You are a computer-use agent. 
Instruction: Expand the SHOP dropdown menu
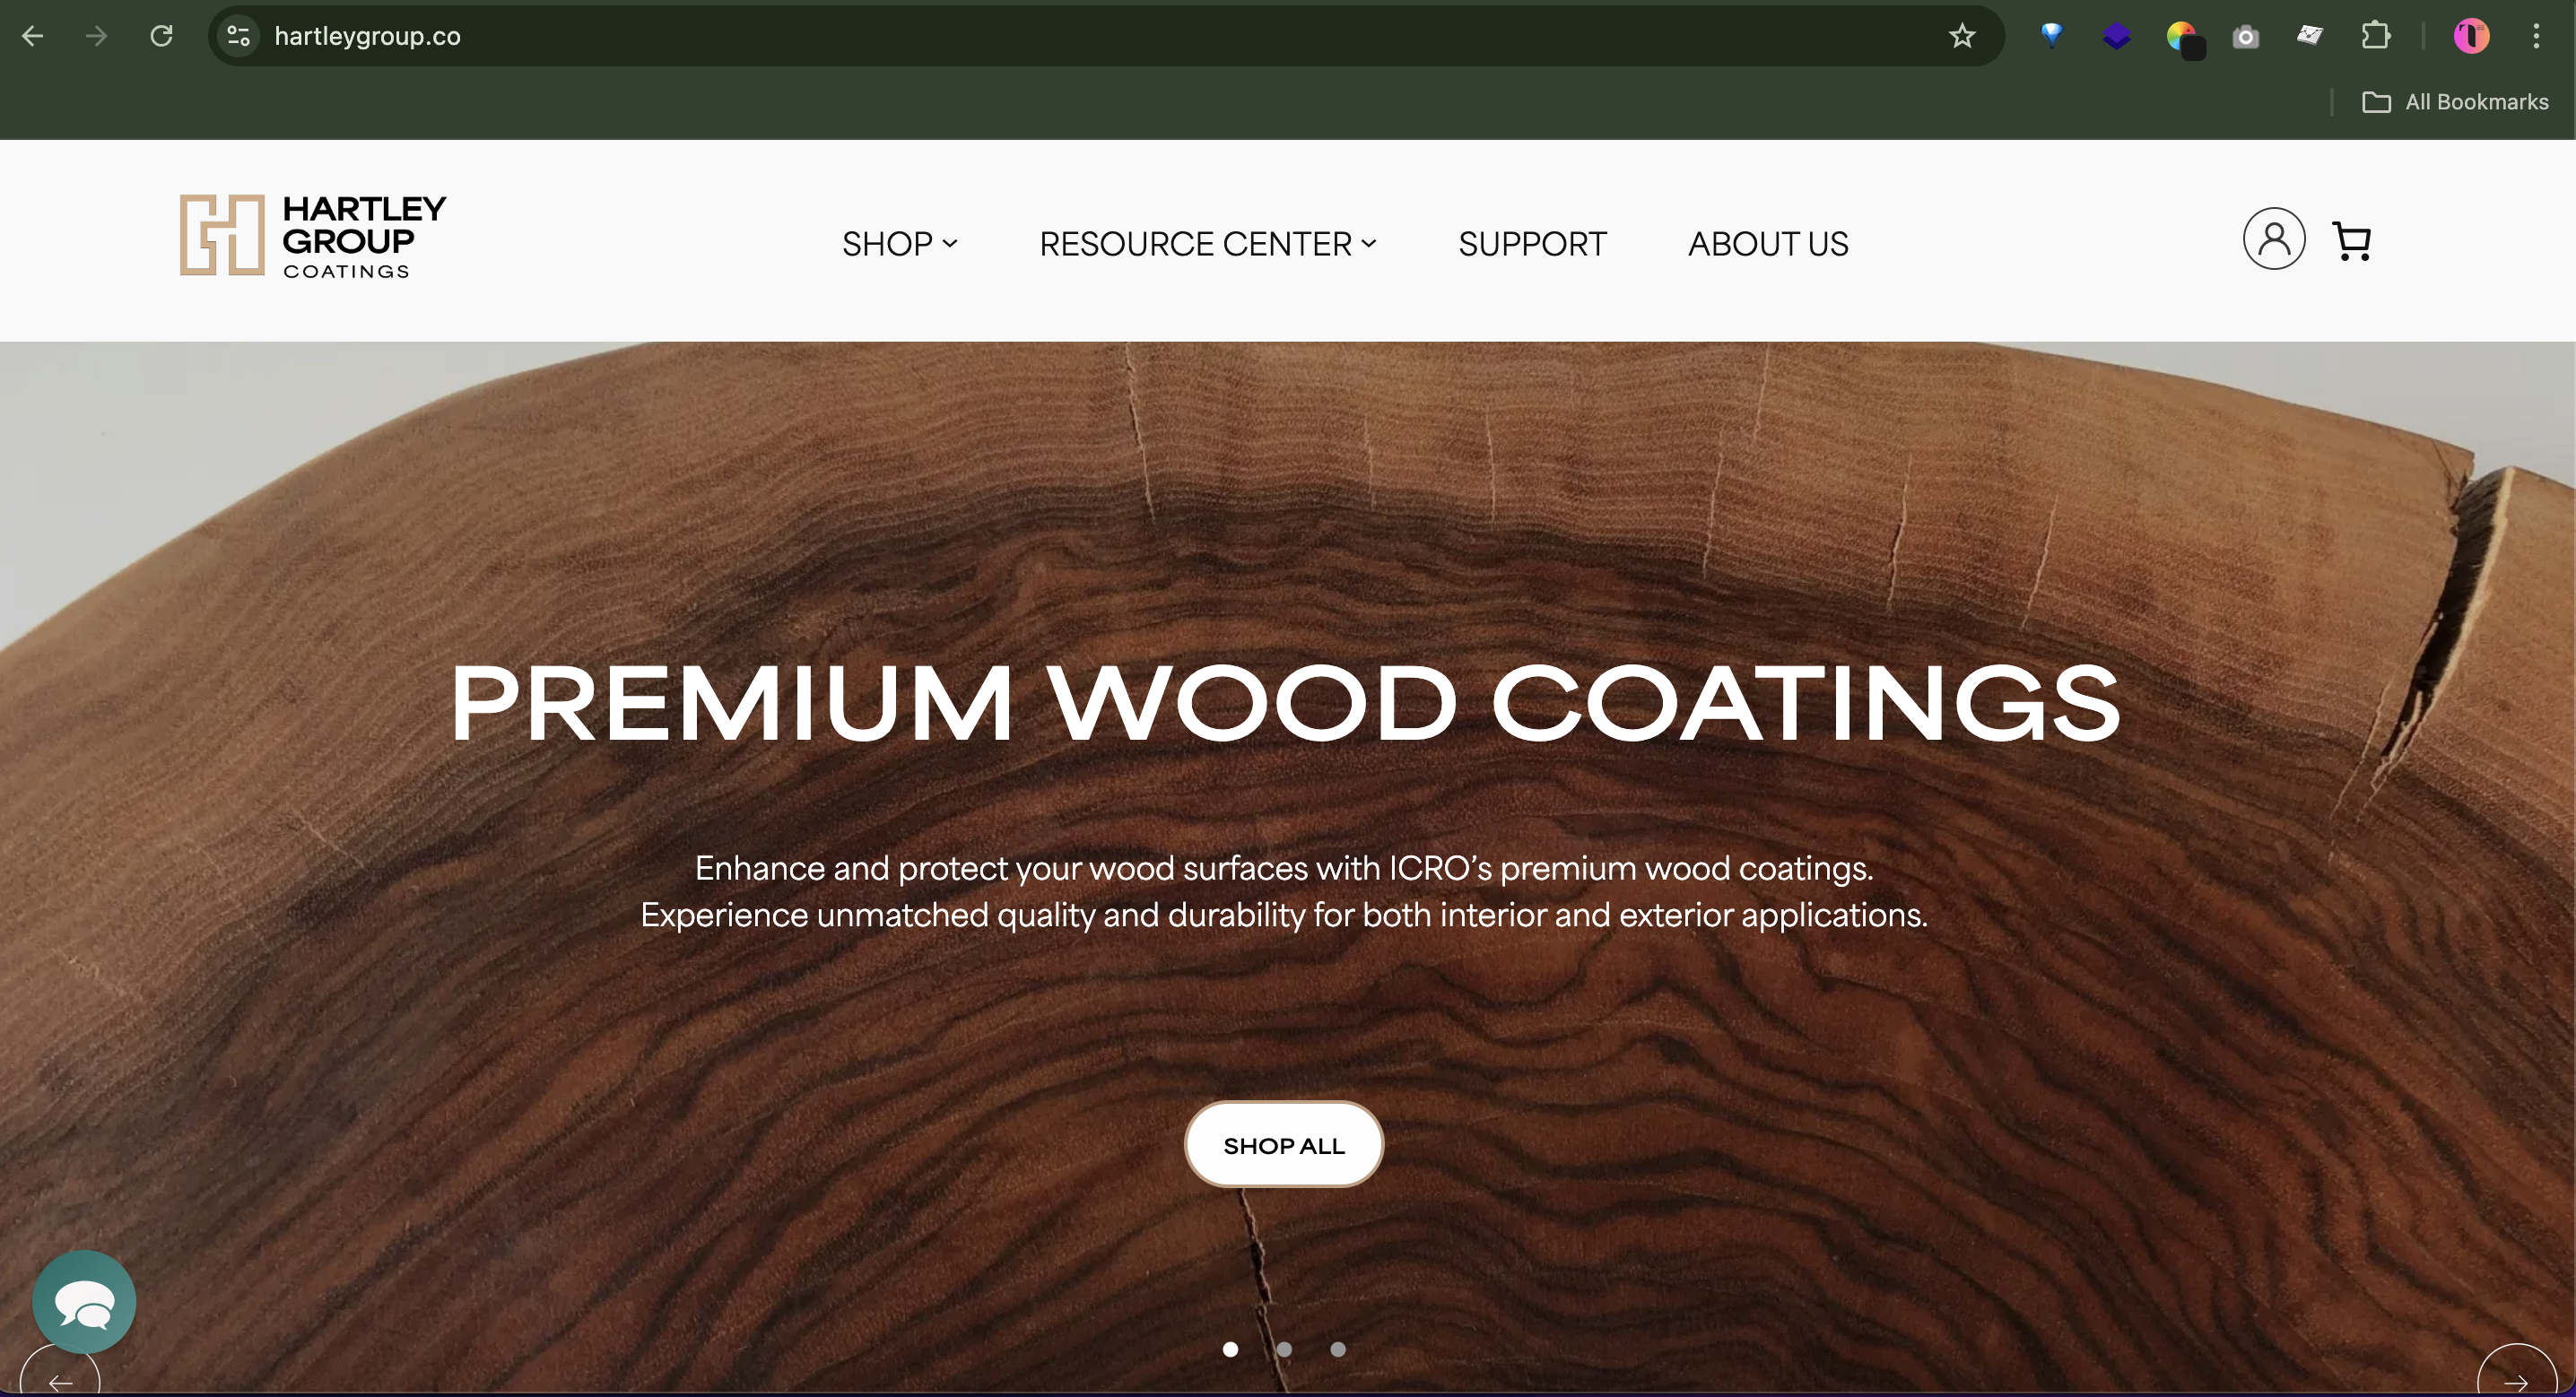click(899, 244)
